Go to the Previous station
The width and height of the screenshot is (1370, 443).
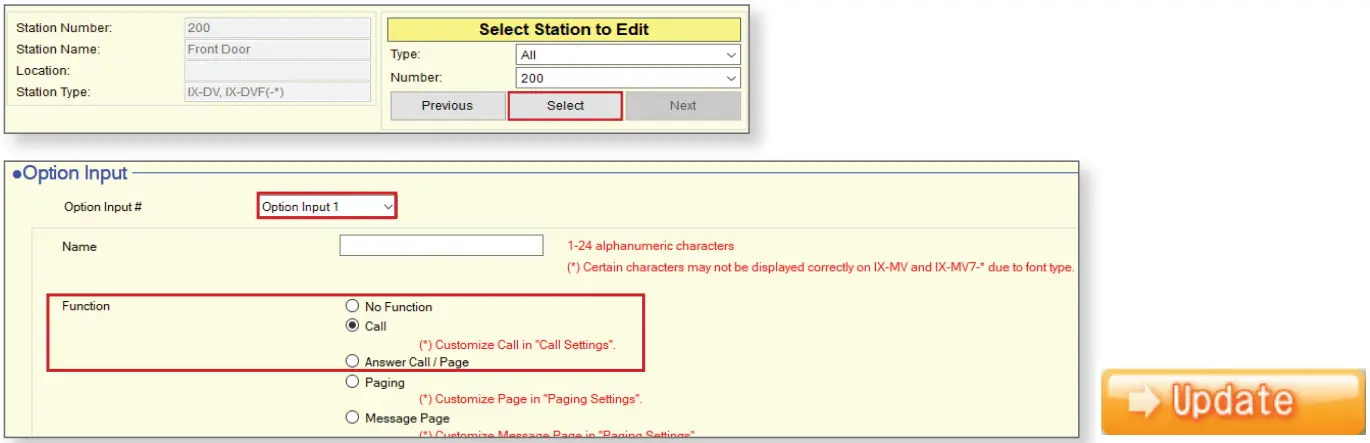[447, 106]
